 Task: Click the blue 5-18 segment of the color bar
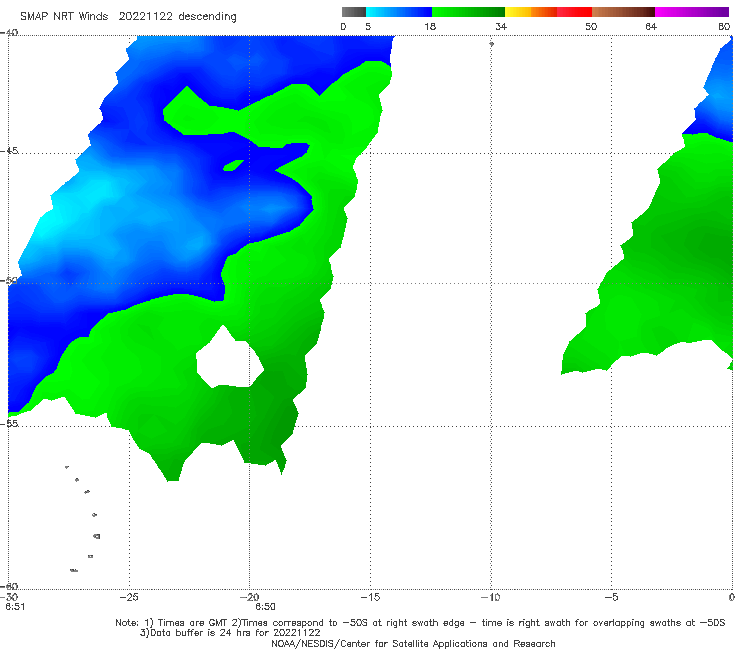click(399, 12)
